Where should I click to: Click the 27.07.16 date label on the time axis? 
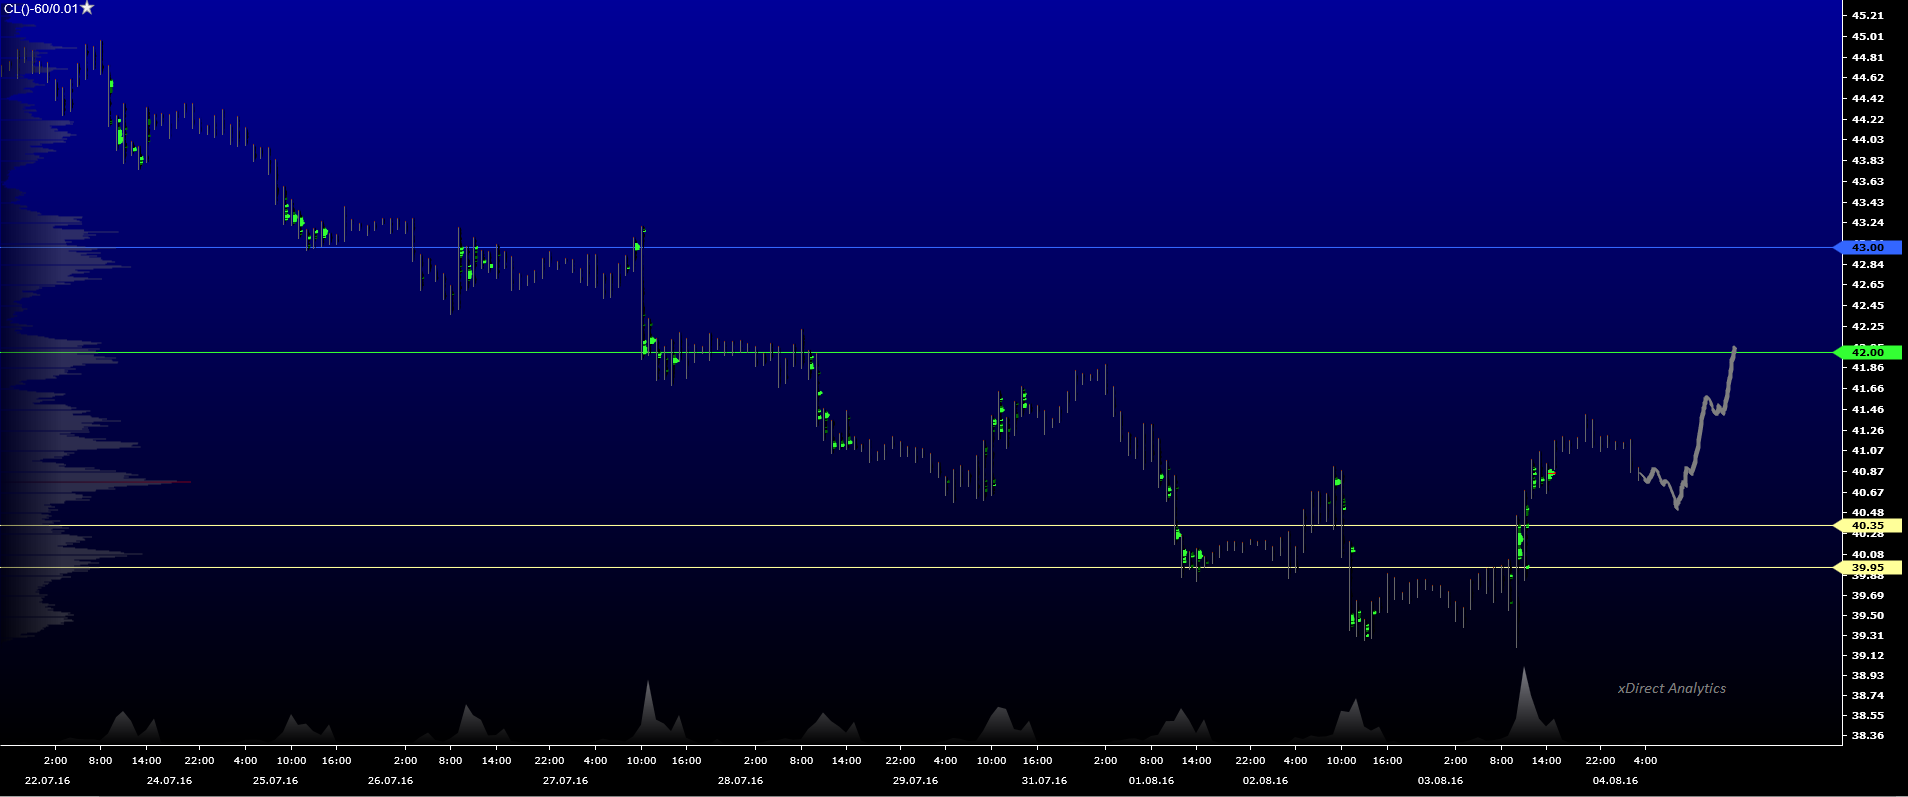pos(565,780)
